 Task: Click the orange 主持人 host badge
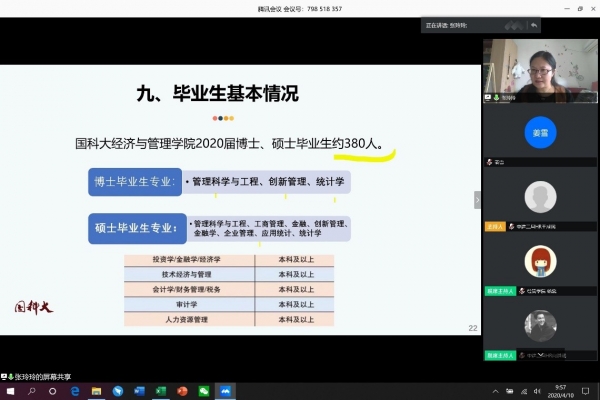[x=495, y=227]
